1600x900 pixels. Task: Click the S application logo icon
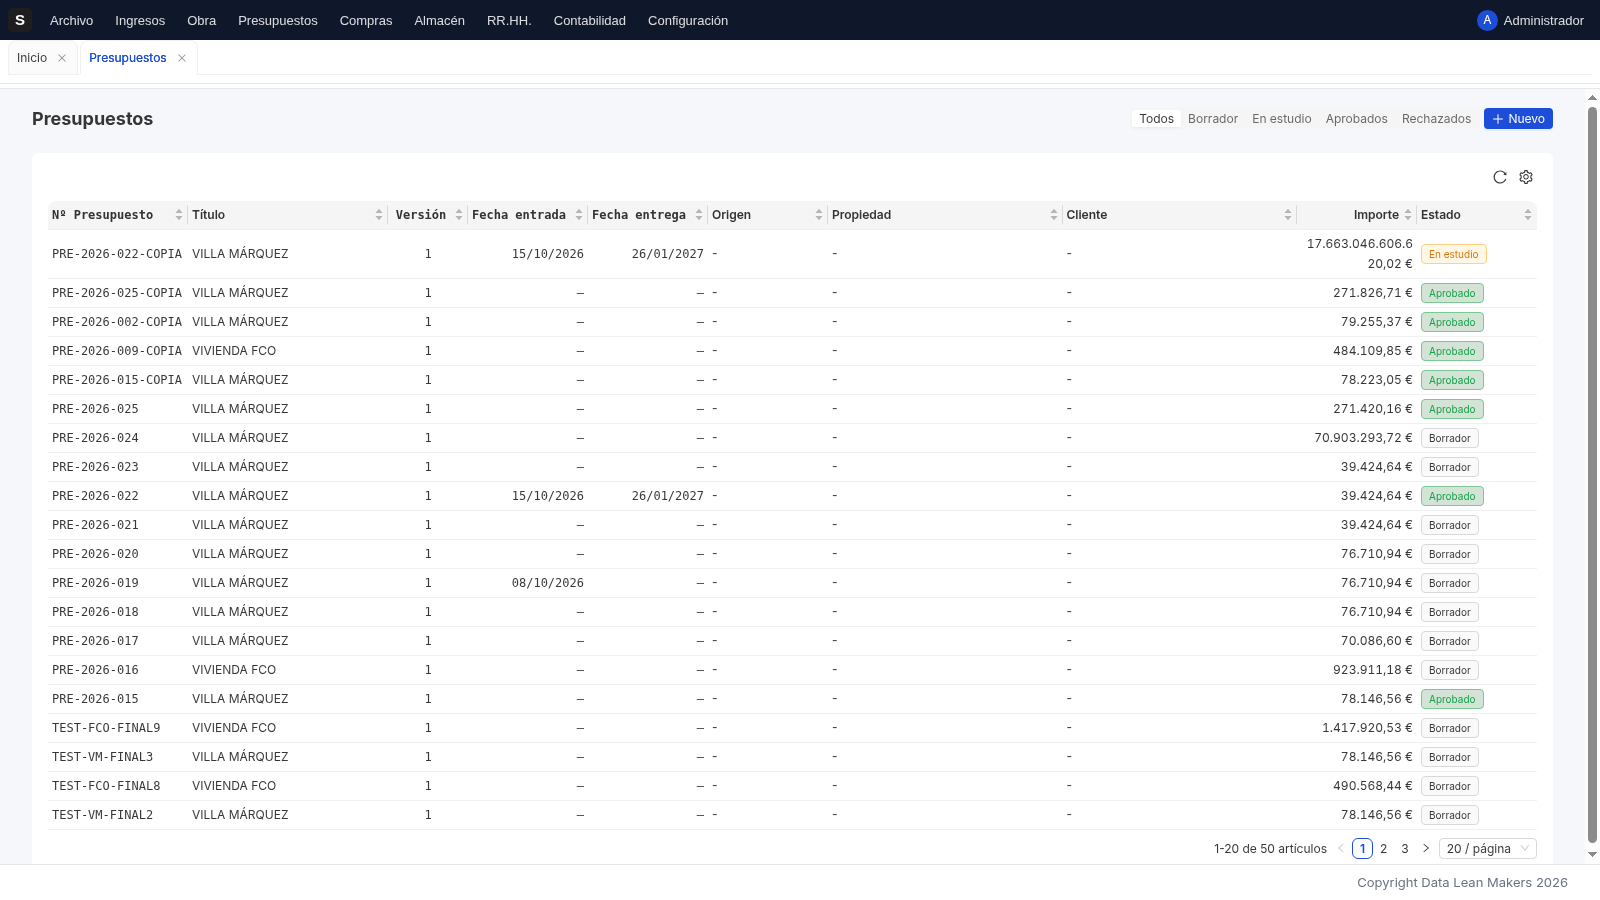click(x=20, y=20)
